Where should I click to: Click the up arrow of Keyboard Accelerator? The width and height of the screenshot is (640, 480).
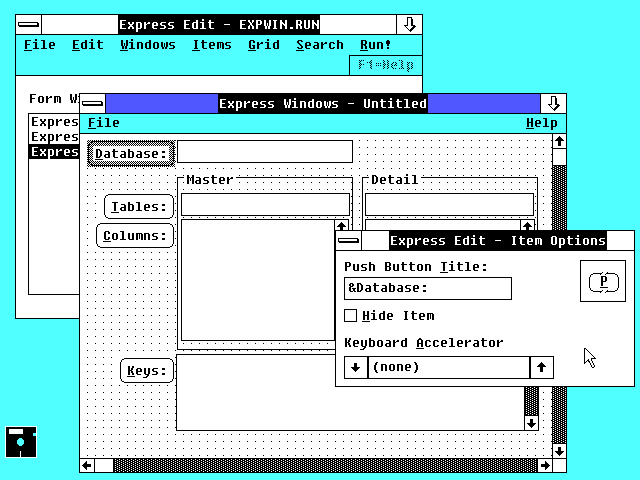542,367
